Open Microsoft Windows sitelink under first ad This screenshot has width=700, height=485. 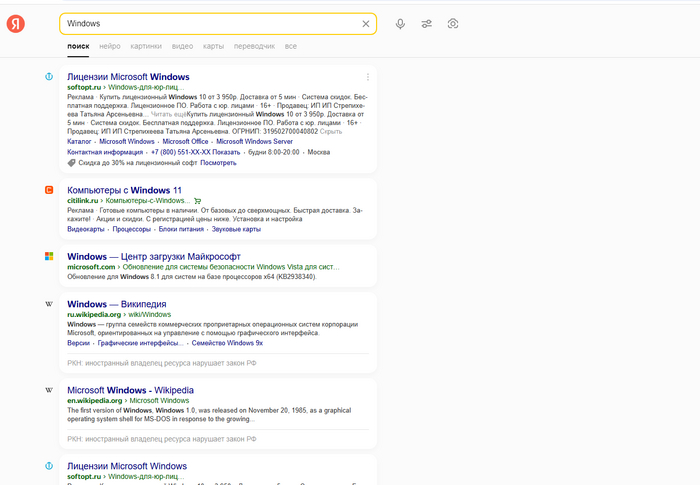pos(127,142)
